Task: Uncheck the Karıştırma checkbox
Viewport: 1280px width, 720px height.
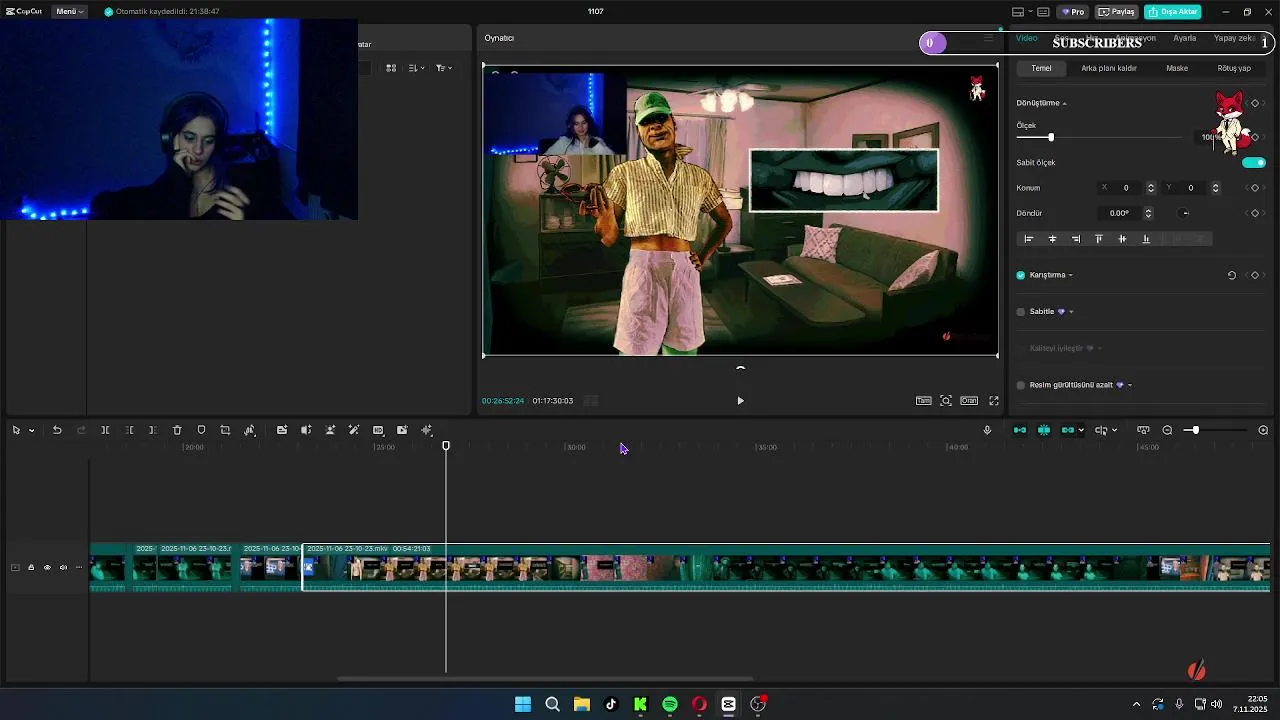Action: pyautogui.click(x=1021, y=275)
